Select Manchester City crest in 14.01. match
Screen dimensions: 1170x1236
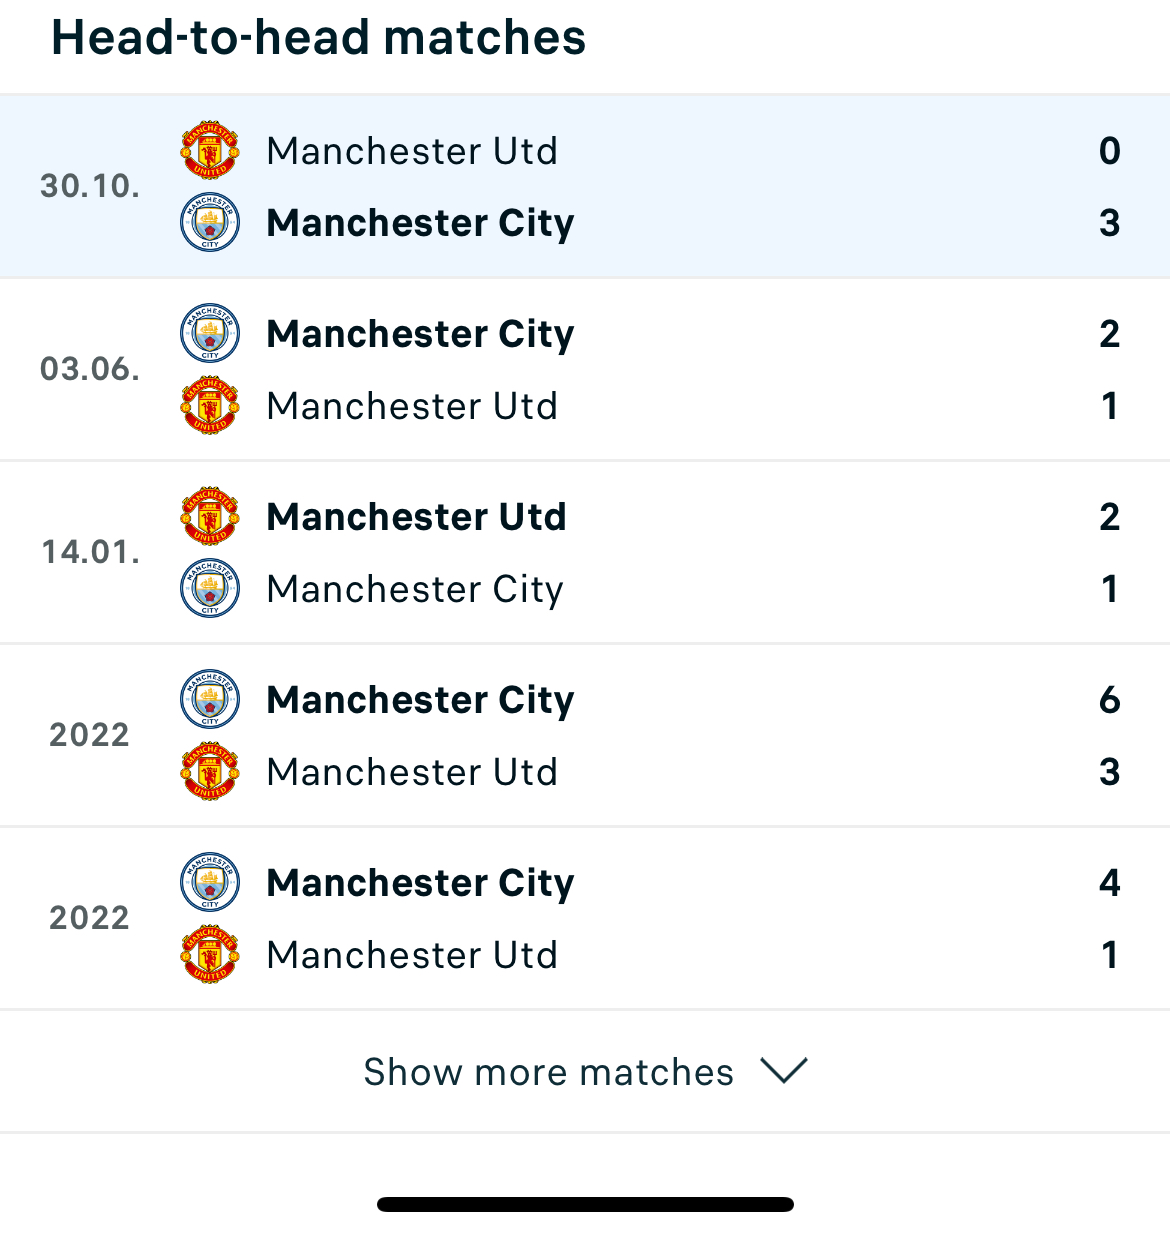click(x=210, y=588)
